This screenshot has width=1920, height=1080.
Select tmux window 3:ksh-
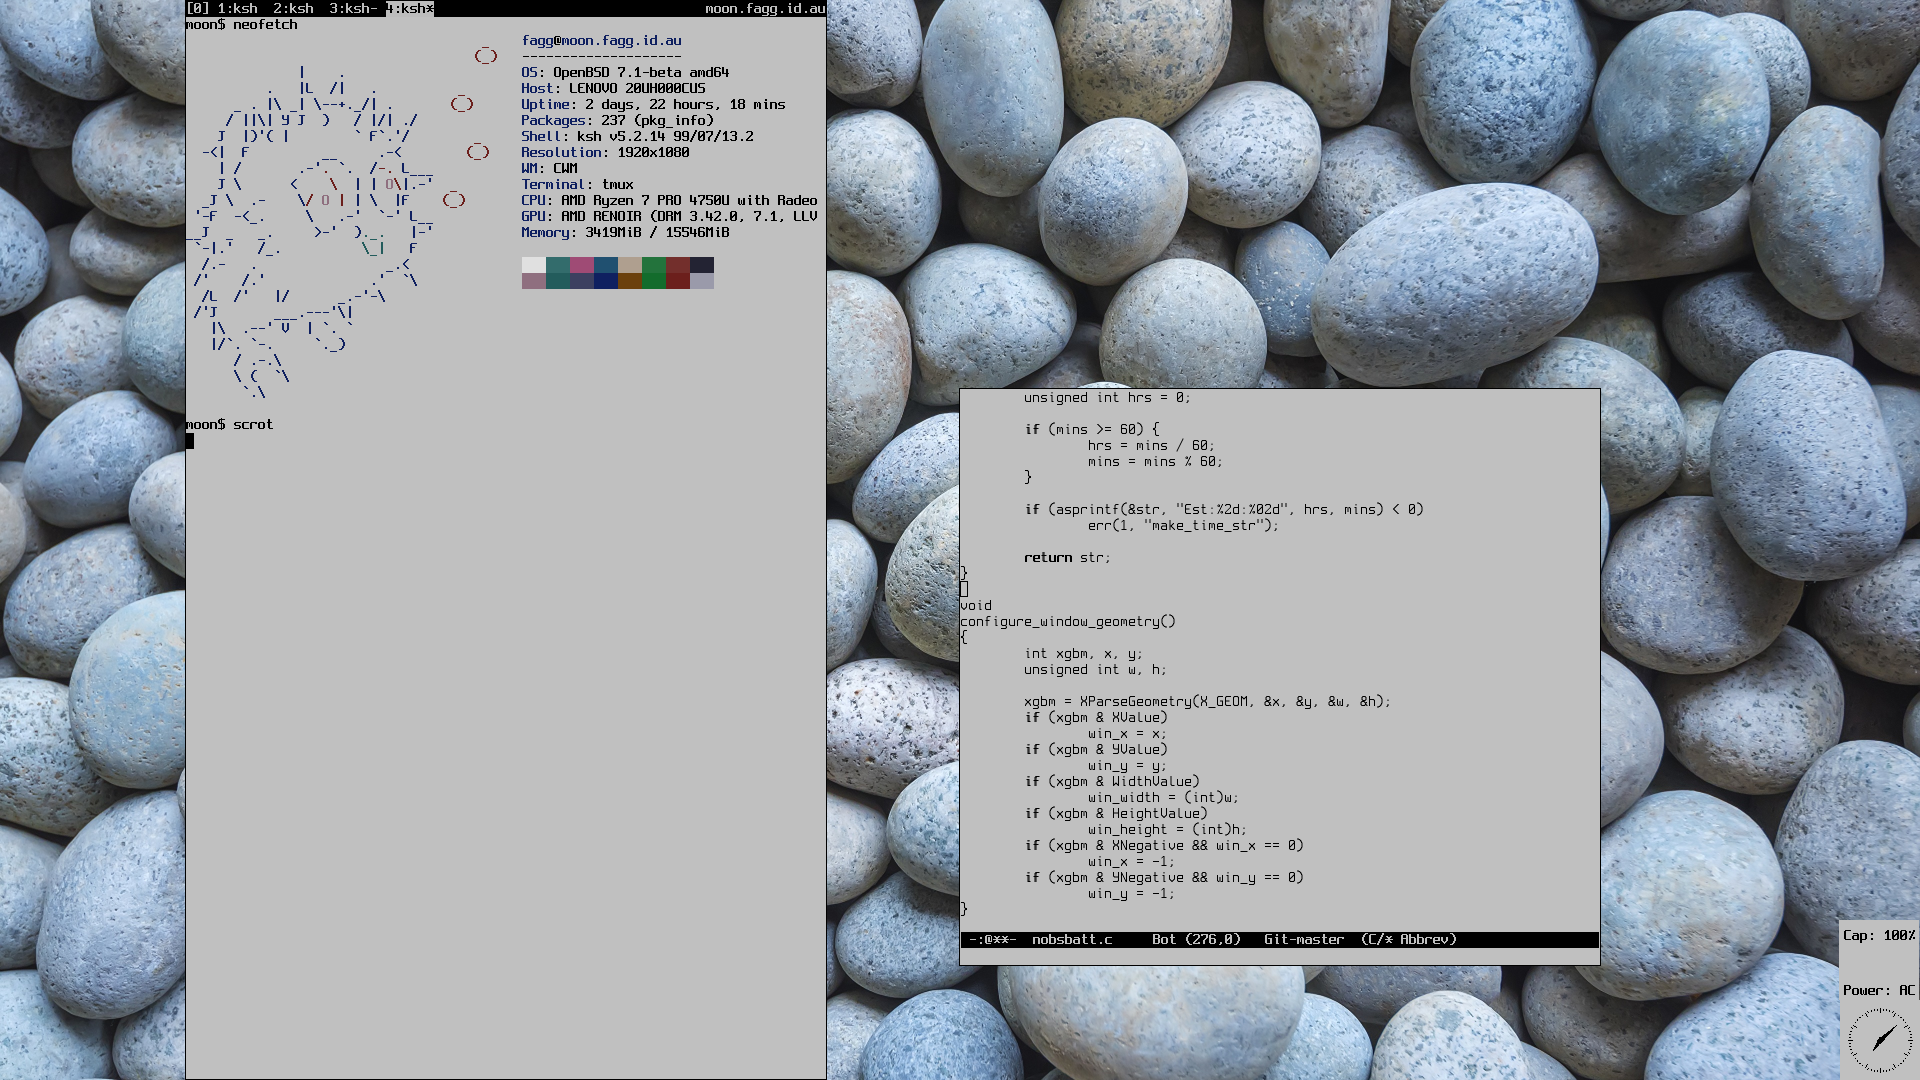353,8
